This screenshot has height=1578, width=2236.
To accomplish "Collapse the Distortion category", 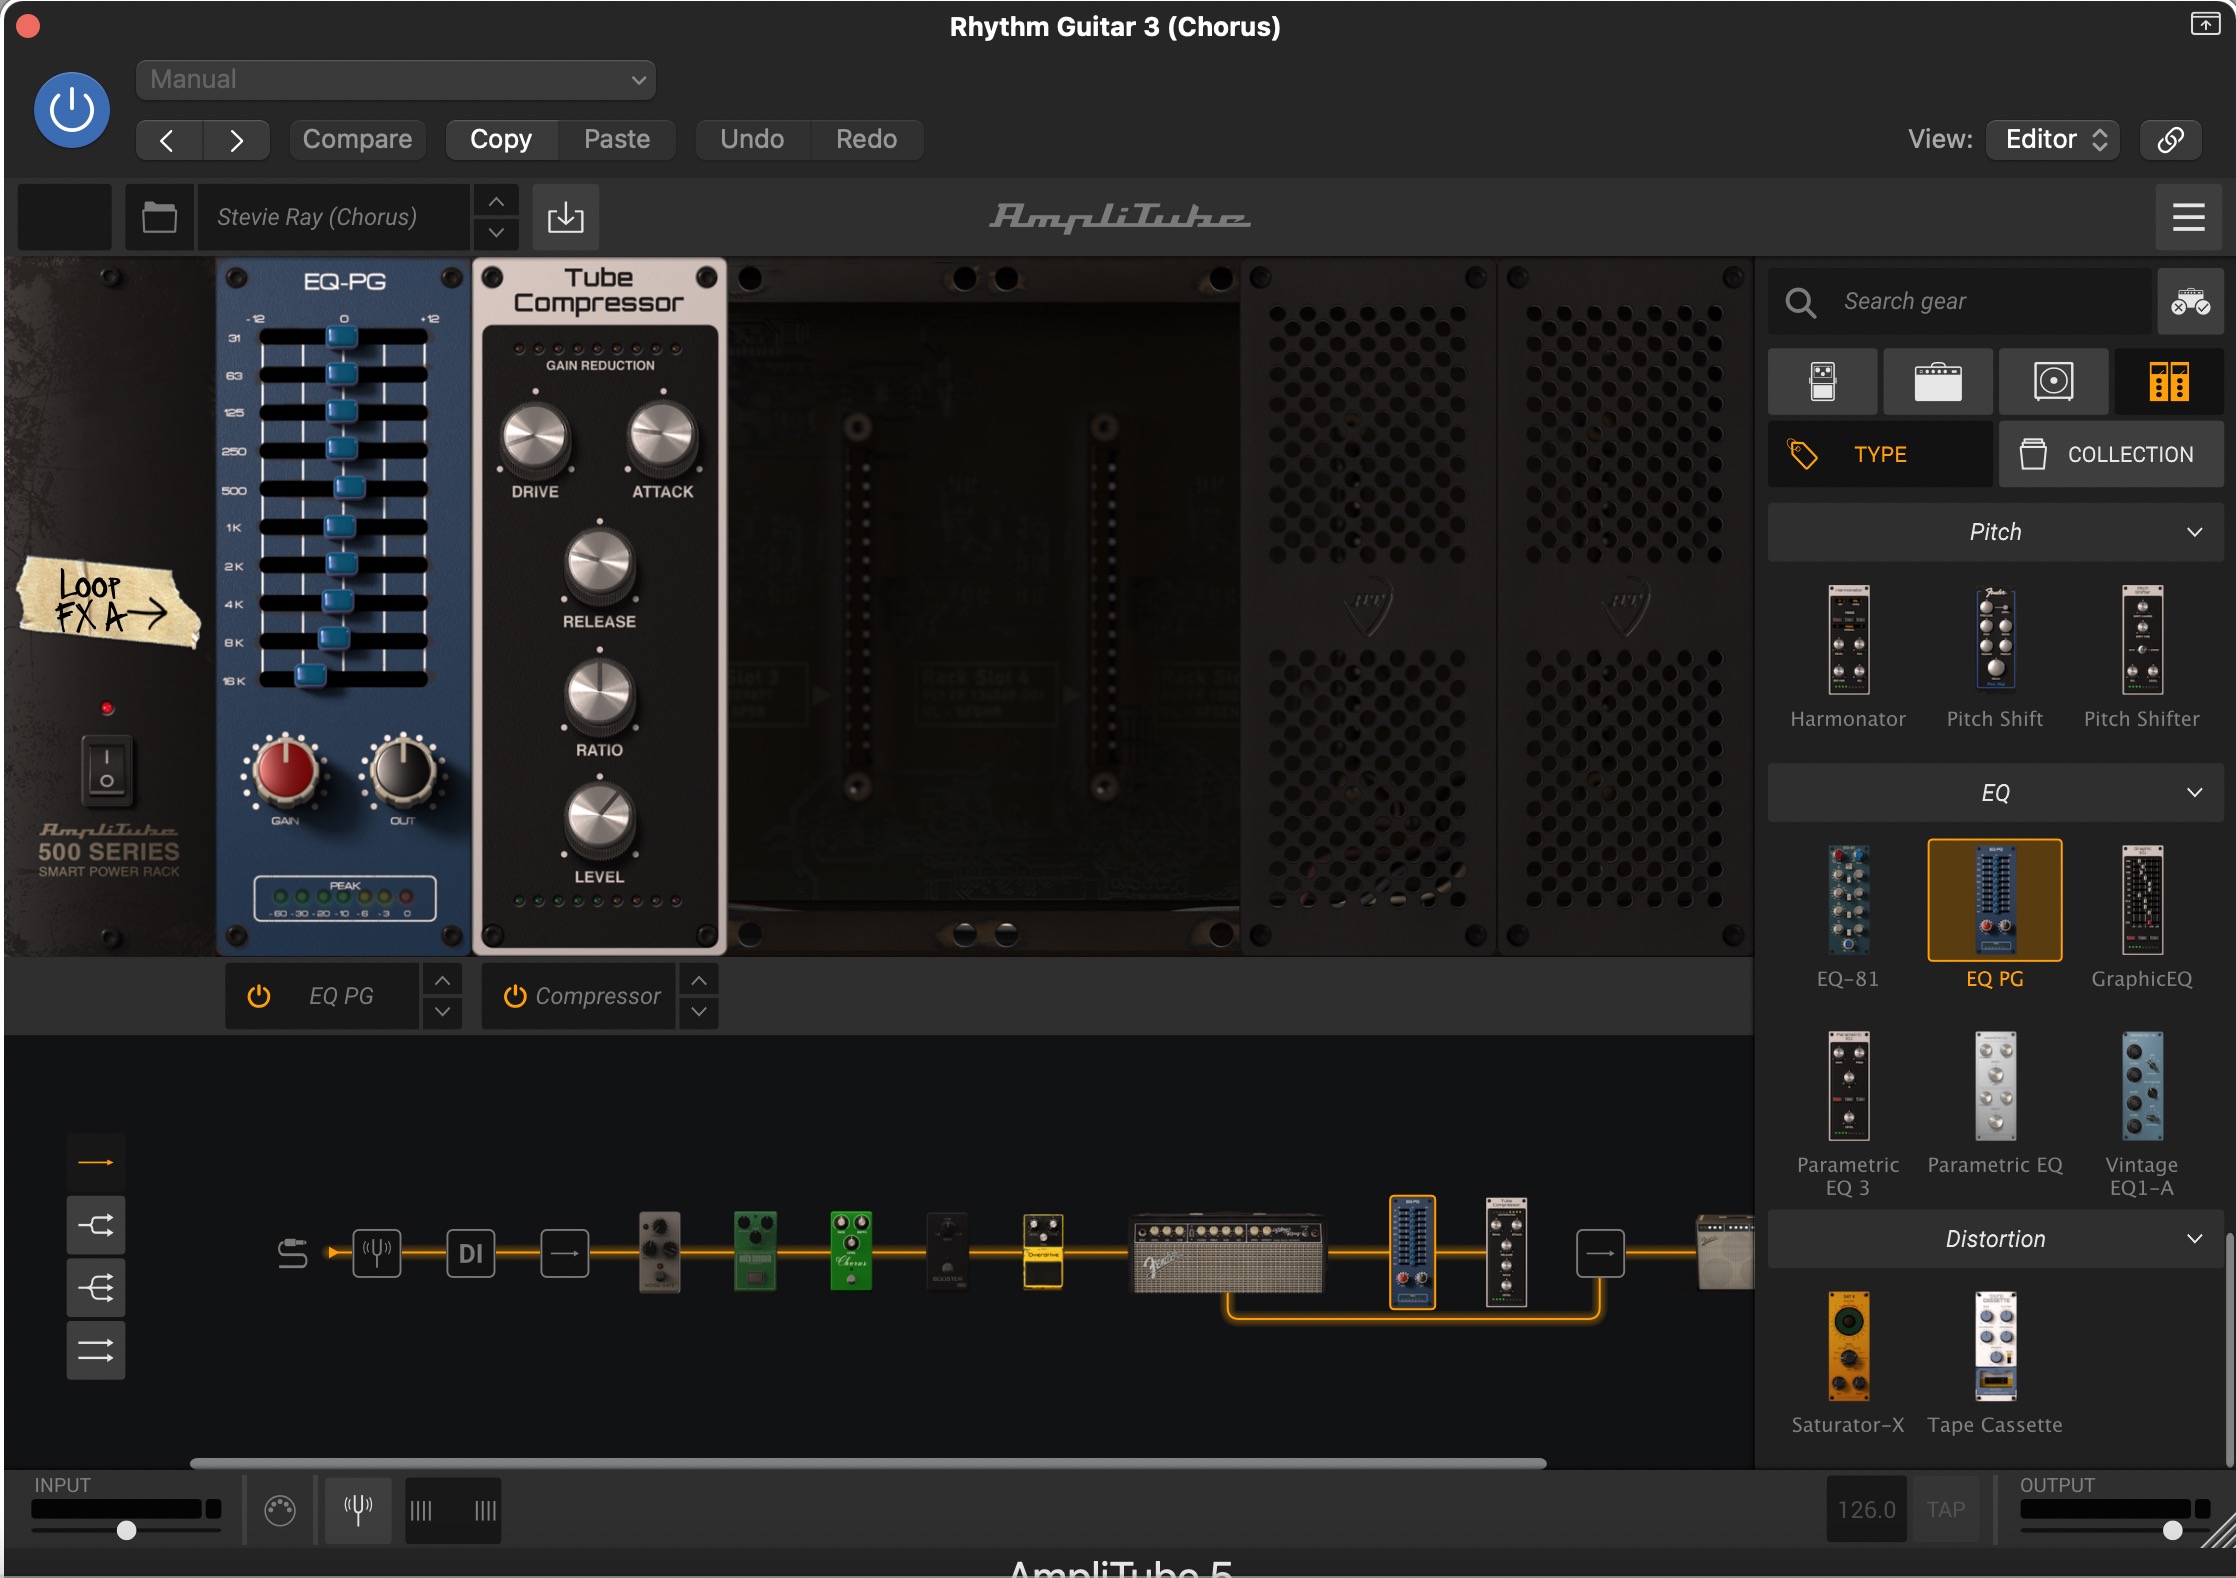I will pos(1996,1239).
